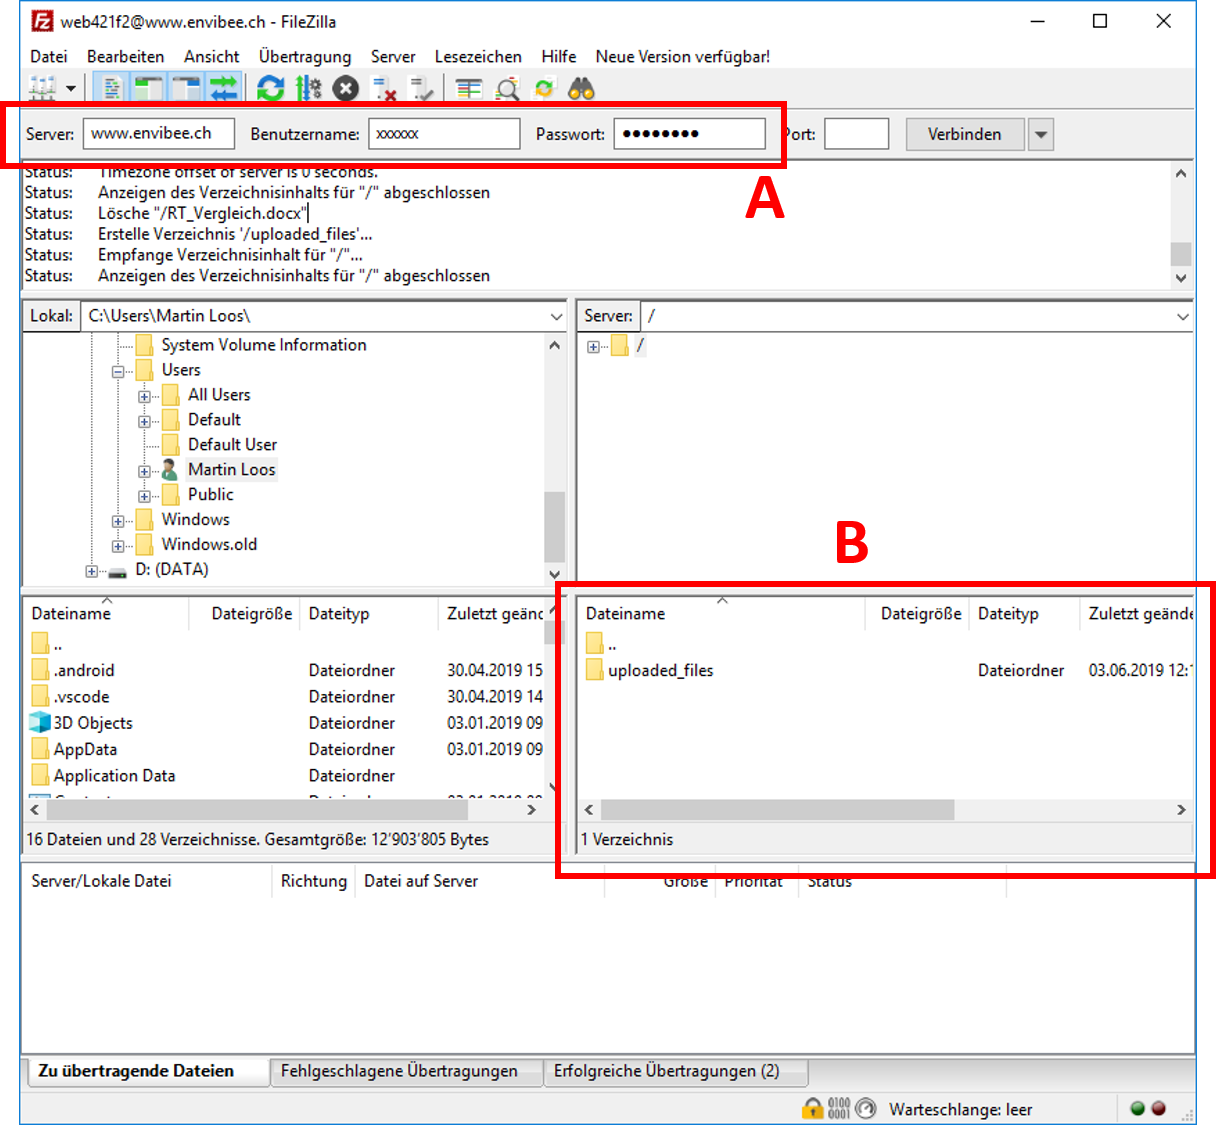This screenshot has height=1125, width=1216.
Task: Open the Server path dropdown
Action: (x=1183, y=316)
